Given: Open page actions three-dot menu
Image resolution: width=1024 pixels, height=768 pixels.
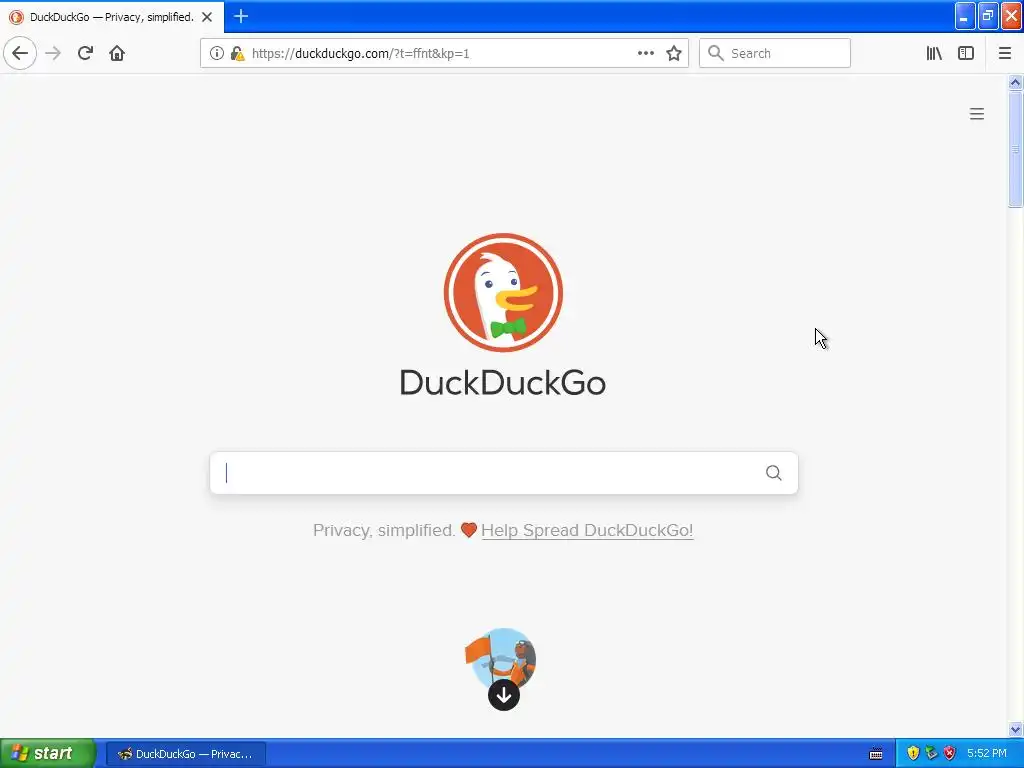Looking at the screenshot, I should 645,53.
